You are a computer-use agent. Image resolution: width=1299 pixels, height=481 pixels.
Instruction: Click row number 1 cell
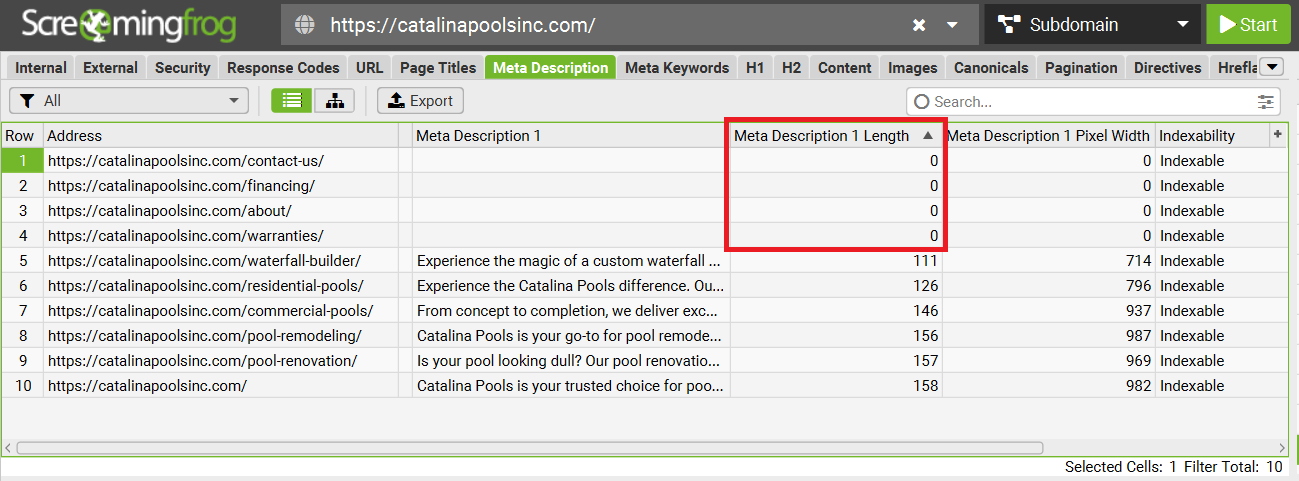(22, 160)
